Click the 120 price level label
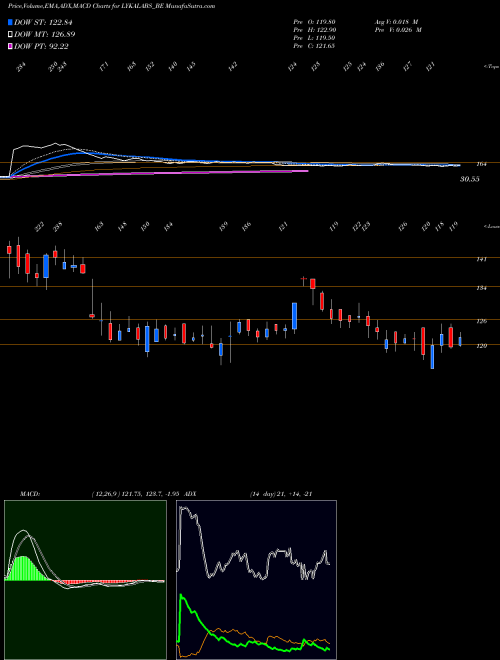 pos(481,346)
